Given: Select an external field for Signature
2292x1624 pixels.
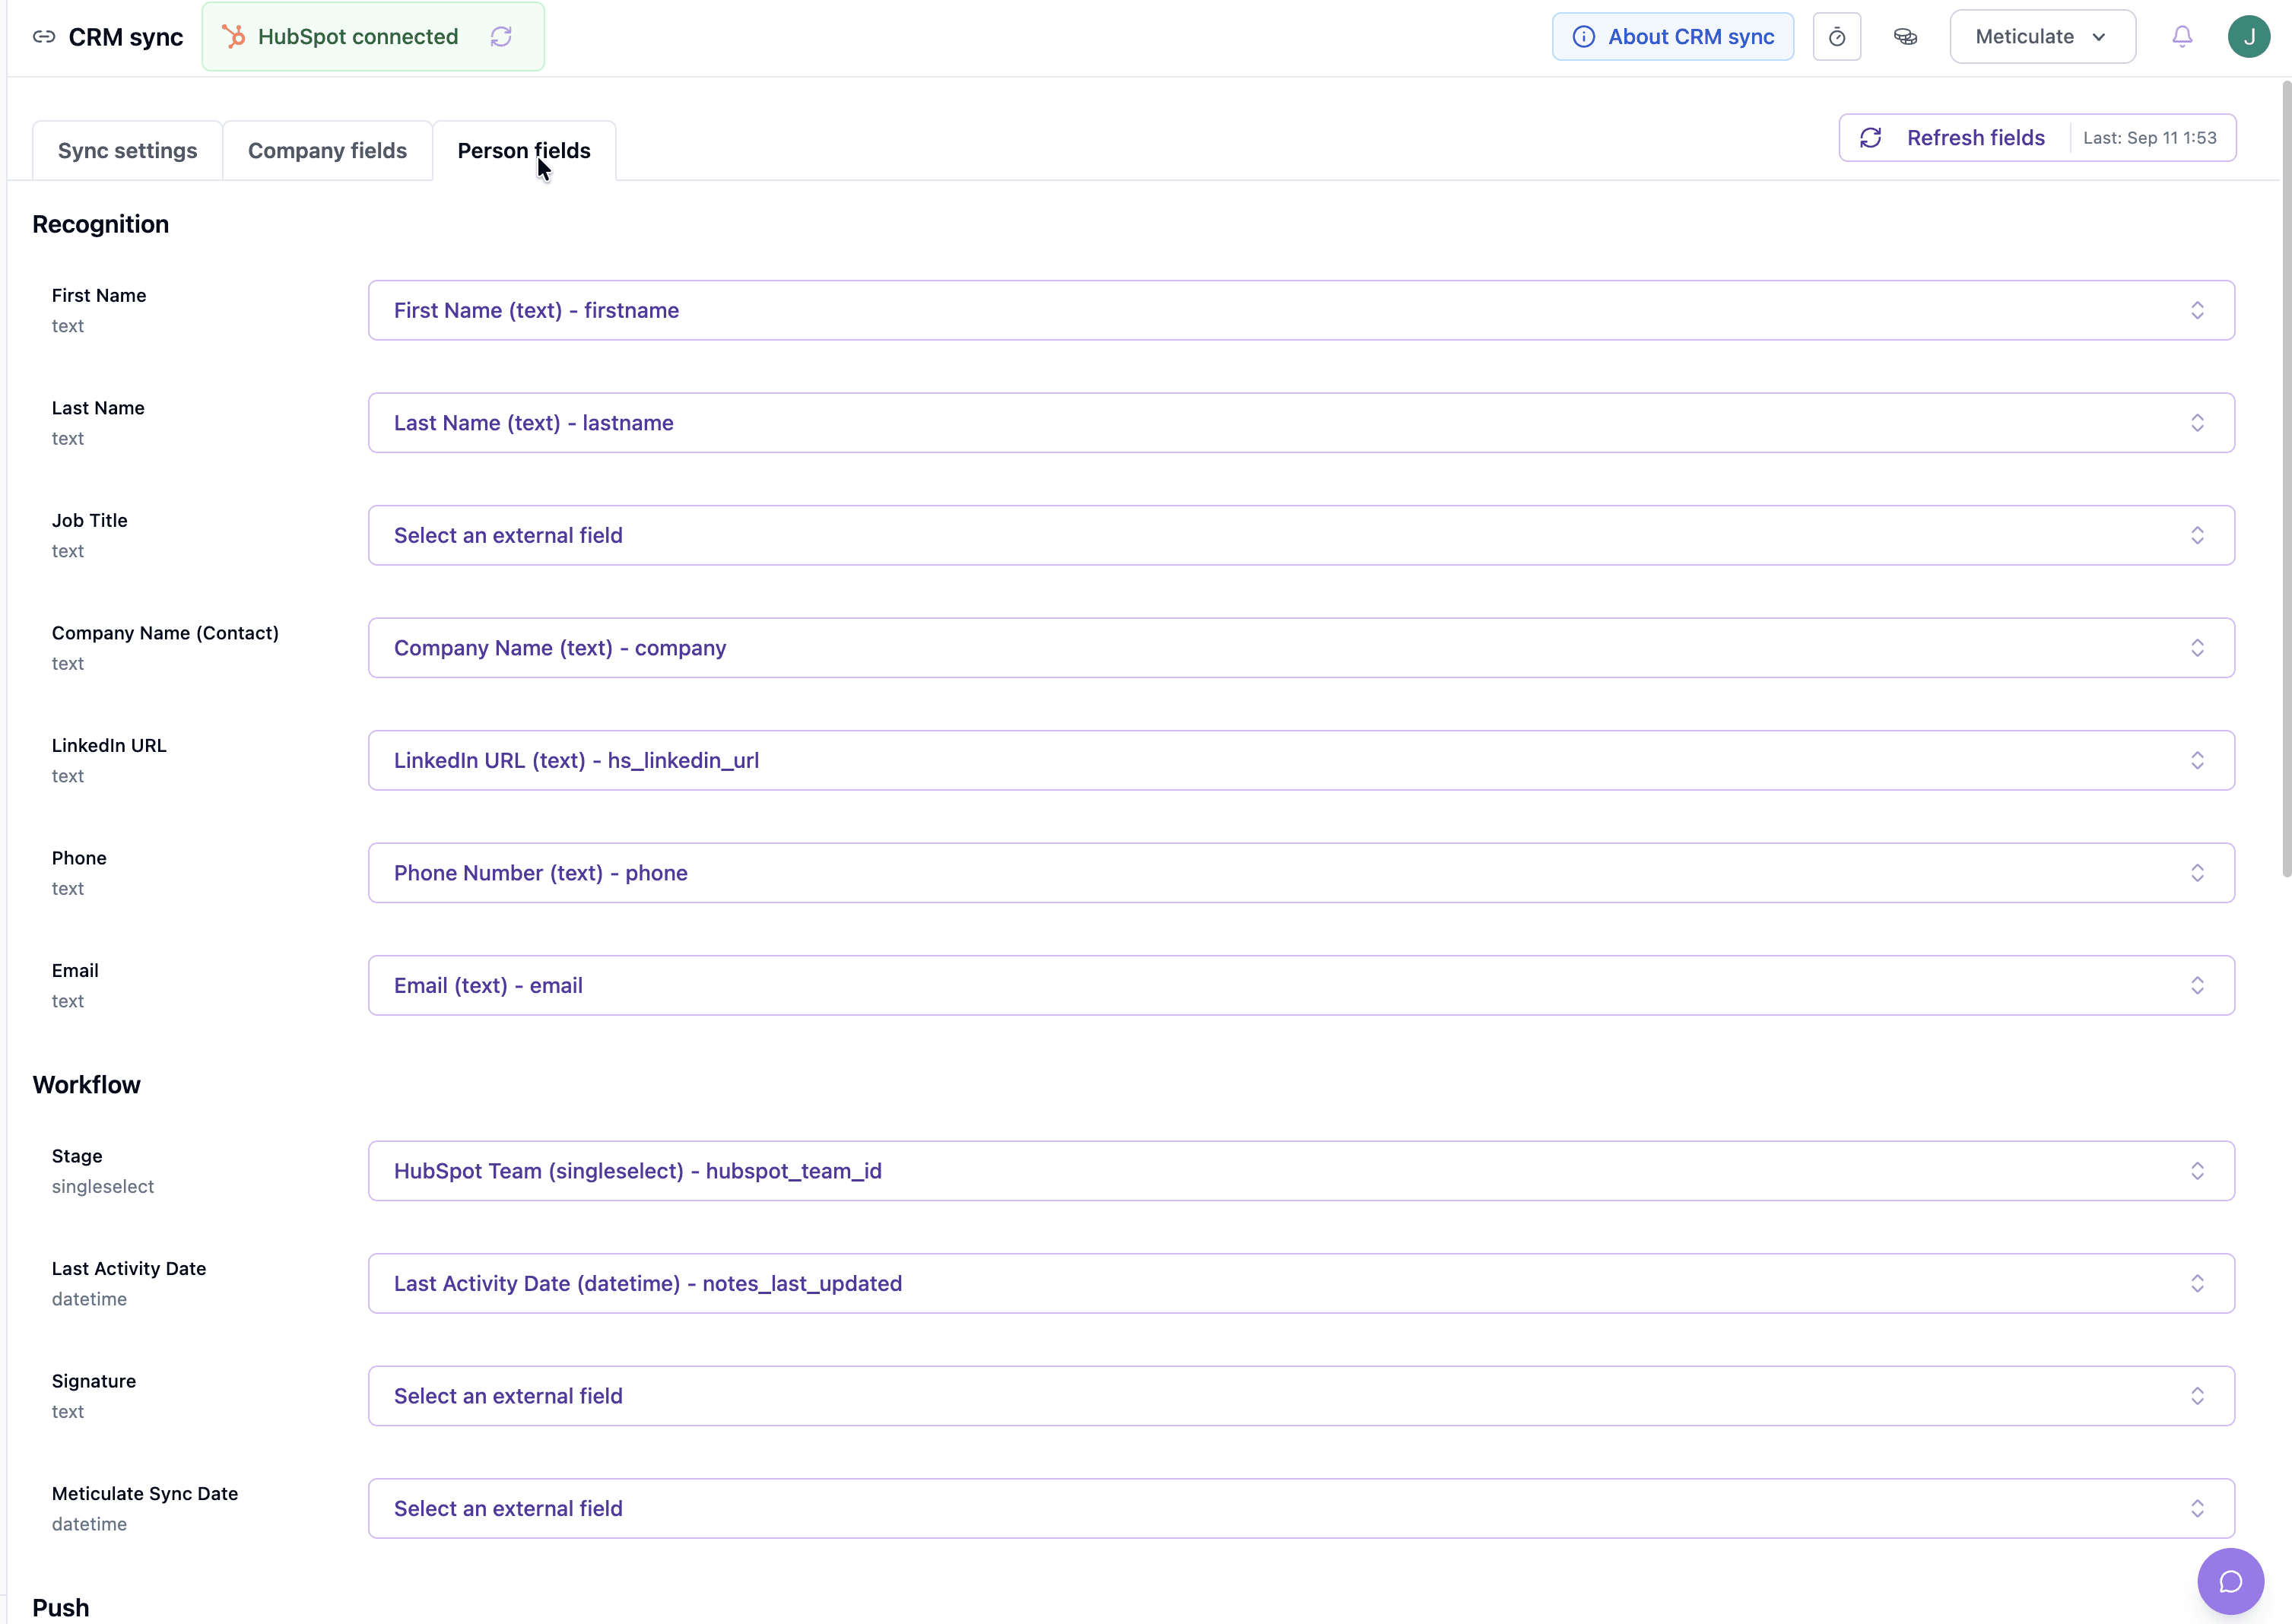Looking at the screenshot, I should tap(1301, 1396).
